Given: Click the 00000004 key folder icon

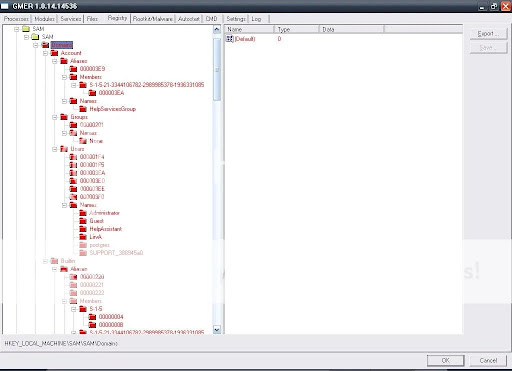Looking at the screenshot, I should tap(92, 317).
